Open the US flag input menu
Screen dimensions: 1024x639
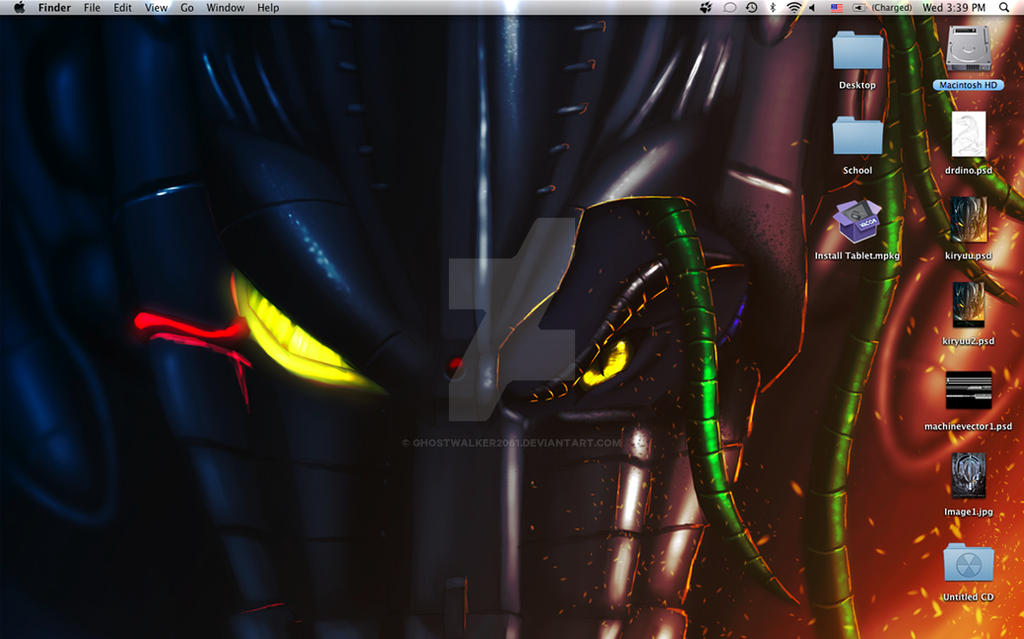click(837, 8)
